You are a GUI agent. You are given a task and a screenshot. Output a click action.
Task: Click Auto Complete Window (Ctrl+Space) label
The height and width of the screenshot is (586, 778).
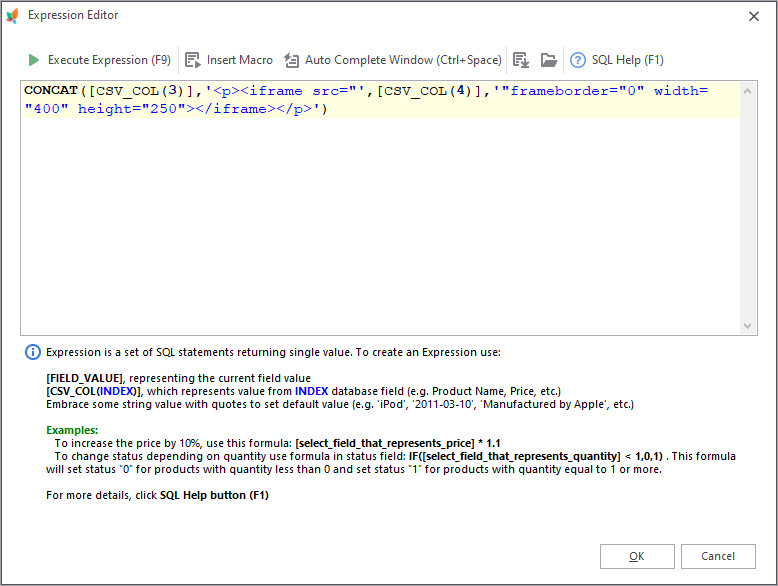pyautogui.click(x=403, y=60)
